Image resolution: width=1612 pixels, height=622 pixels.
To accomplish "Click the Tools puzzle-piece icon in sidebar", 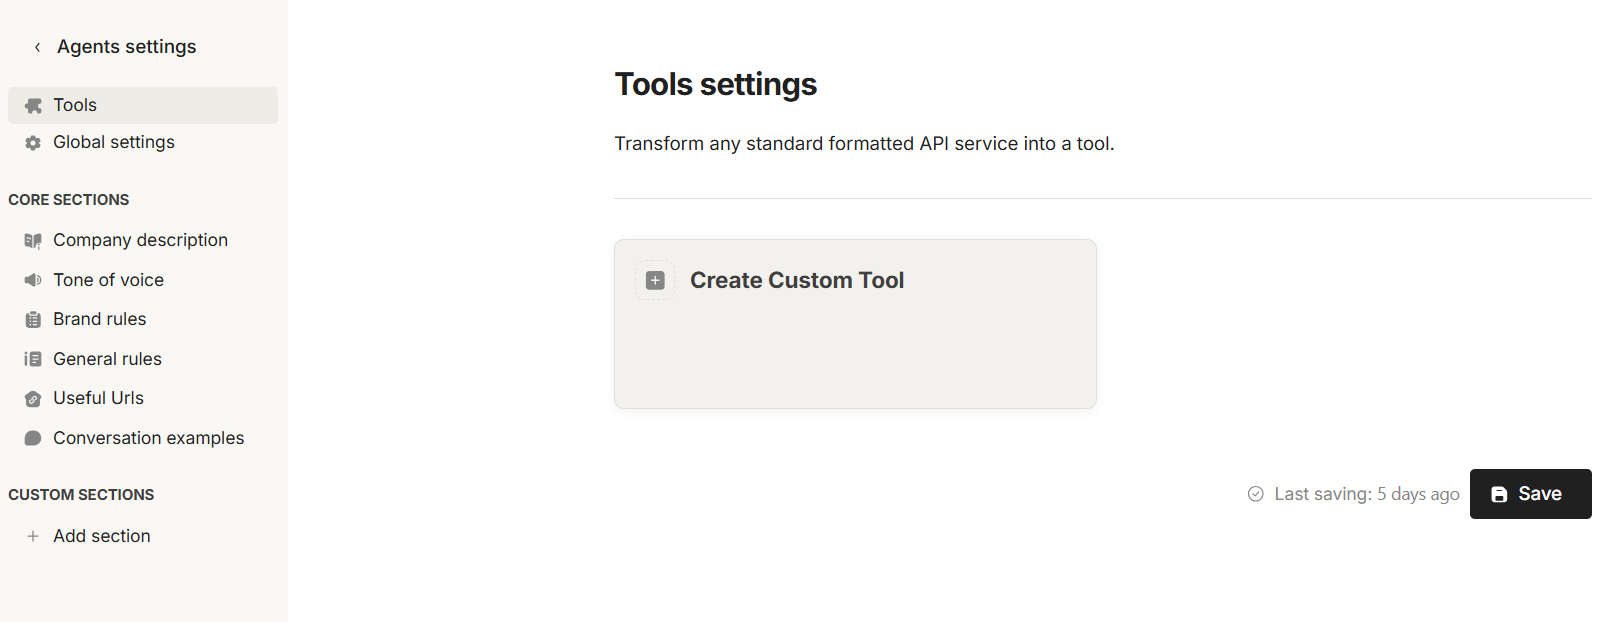I will 33,106.
